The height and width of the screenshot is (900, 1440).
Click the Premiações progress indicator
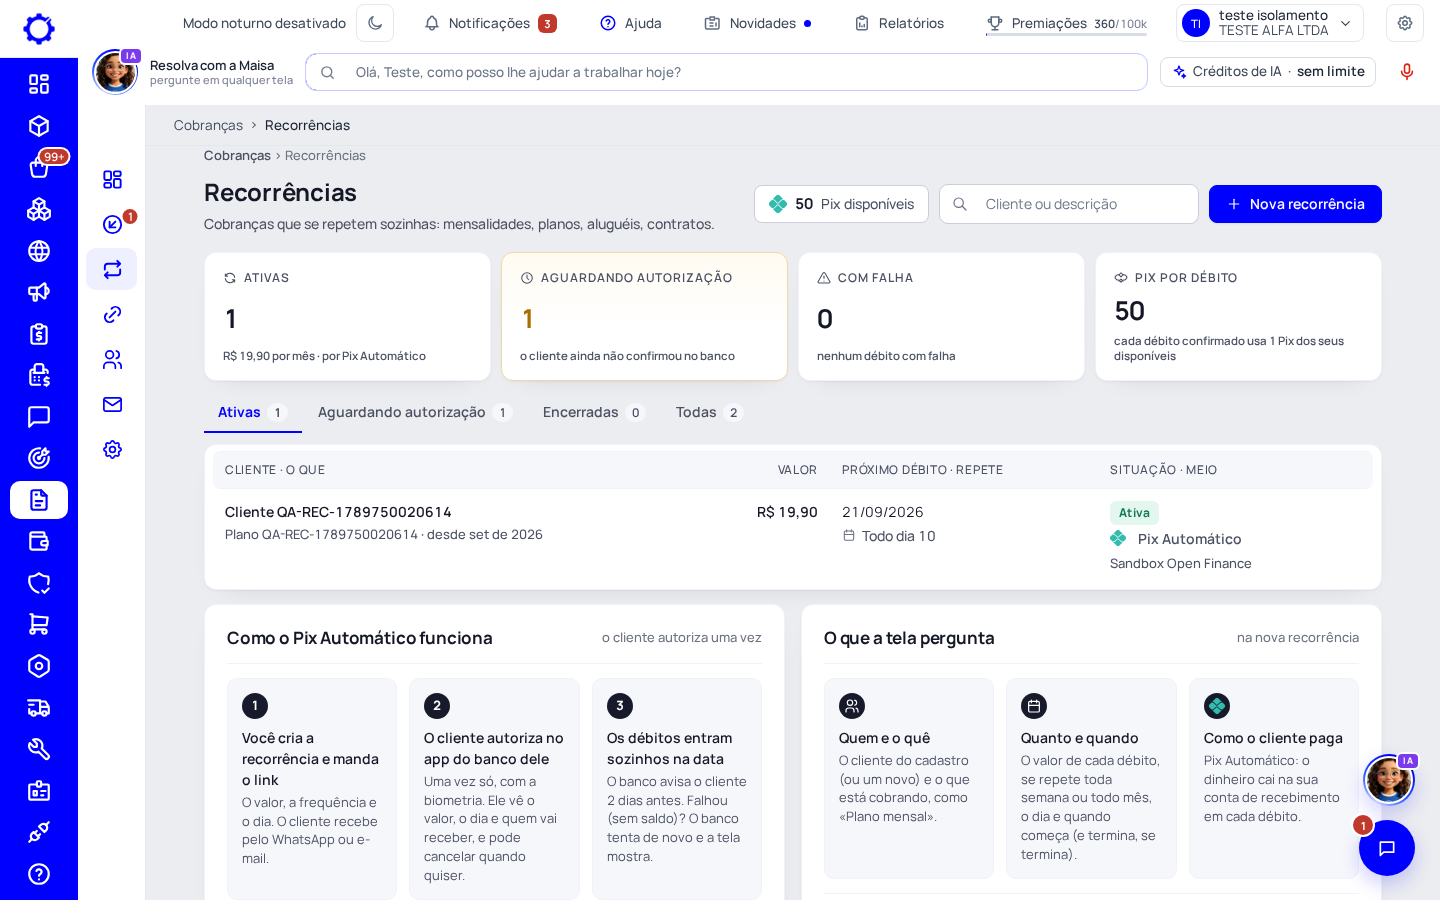1066,23
